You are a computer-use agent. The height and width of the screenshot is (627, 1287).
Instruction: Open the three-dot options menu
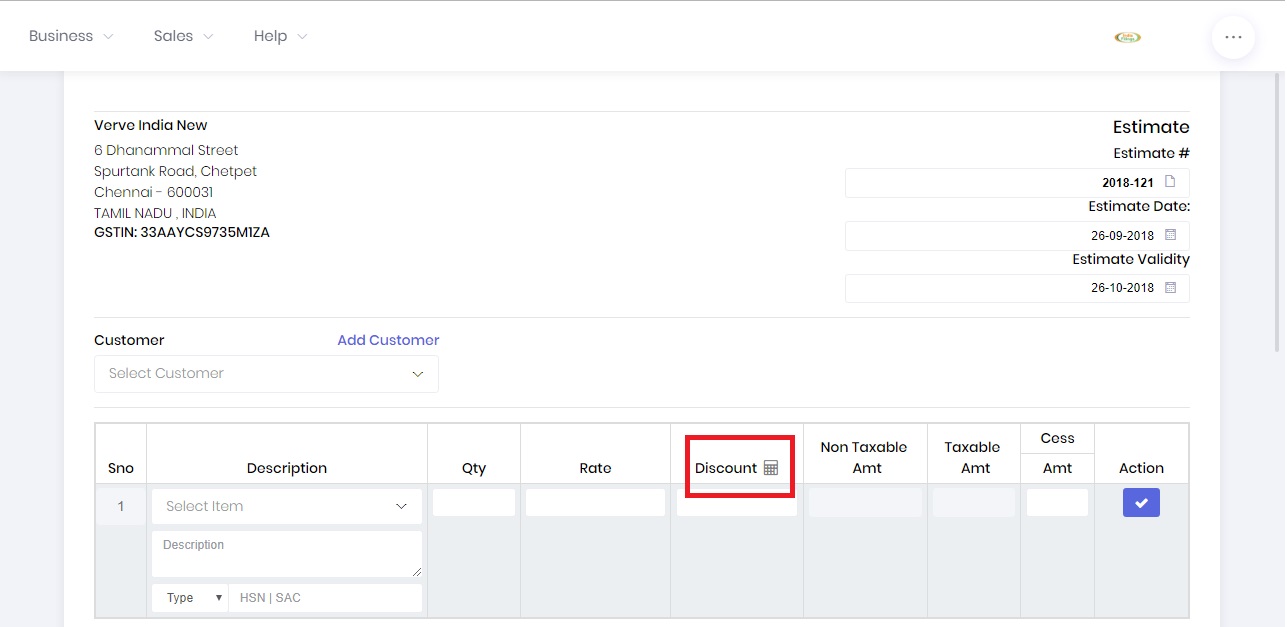(x=1233, y=37)
